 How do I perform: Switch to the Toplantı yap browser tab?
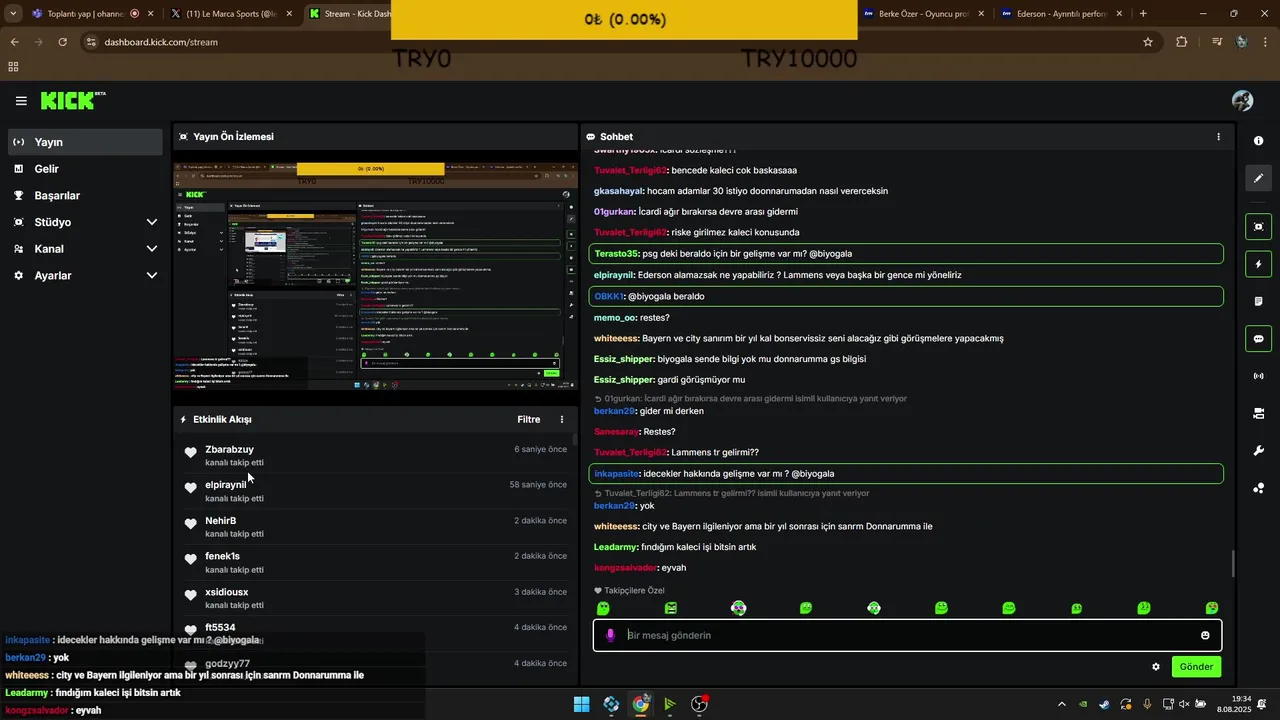(93, 14)
